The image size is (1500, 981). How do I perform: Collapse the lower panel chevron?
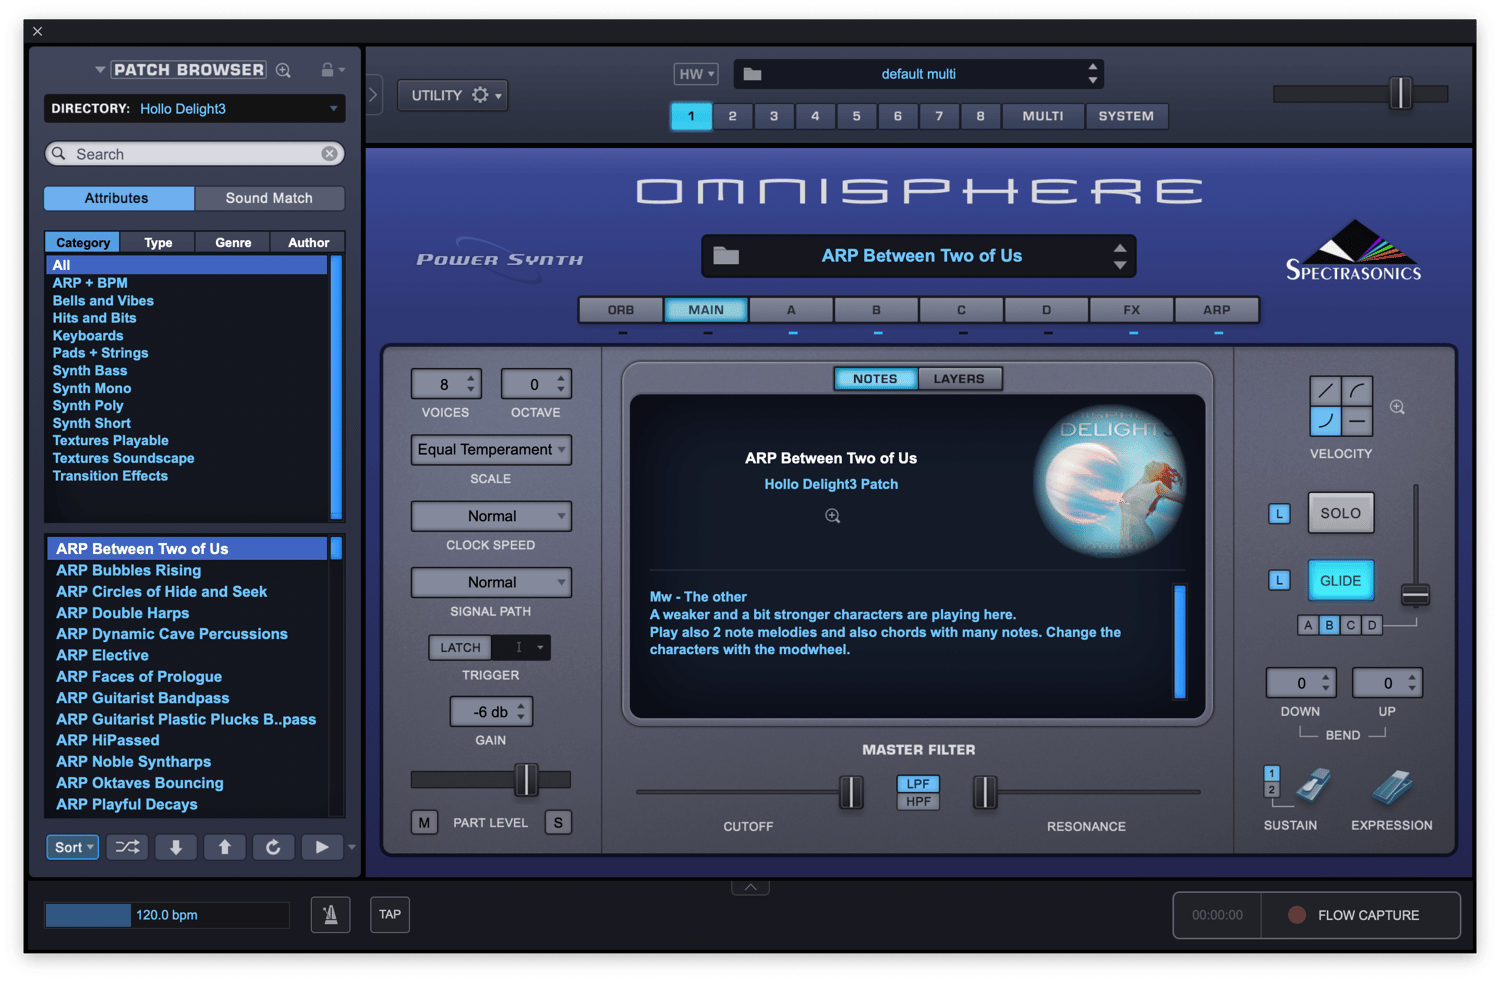pyautogui.click(x=750, y=887)
